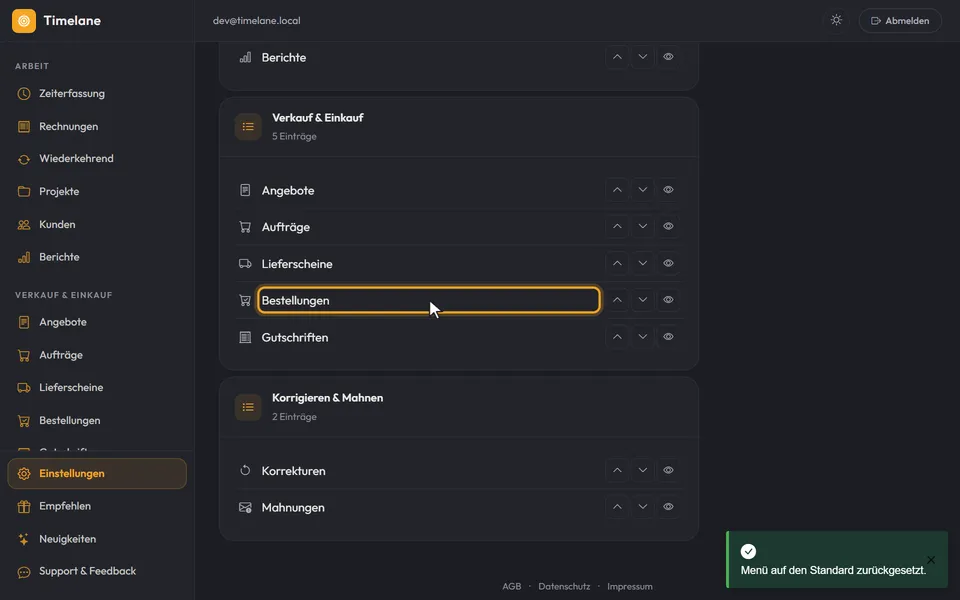
Task: Click the Wiederkehrend recurring icon in sidebar
Action: [24, 159]
